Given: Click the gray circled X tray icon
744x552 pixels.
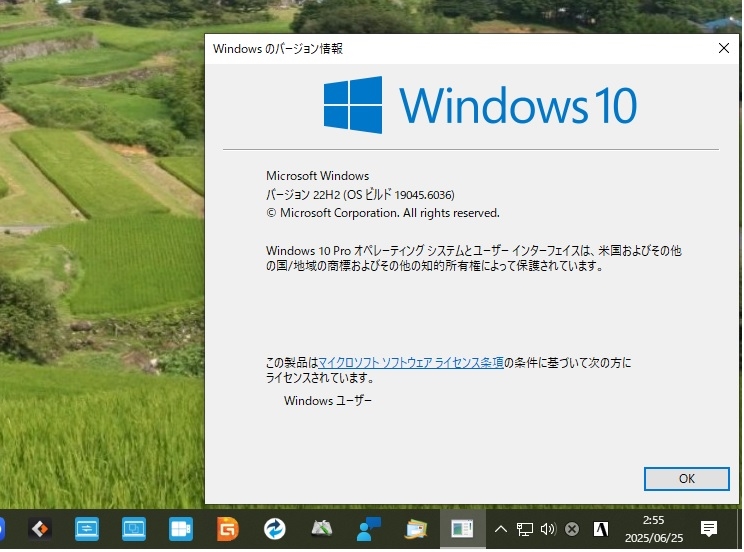Looking at the screenshot, I should (x=572, y=528).
